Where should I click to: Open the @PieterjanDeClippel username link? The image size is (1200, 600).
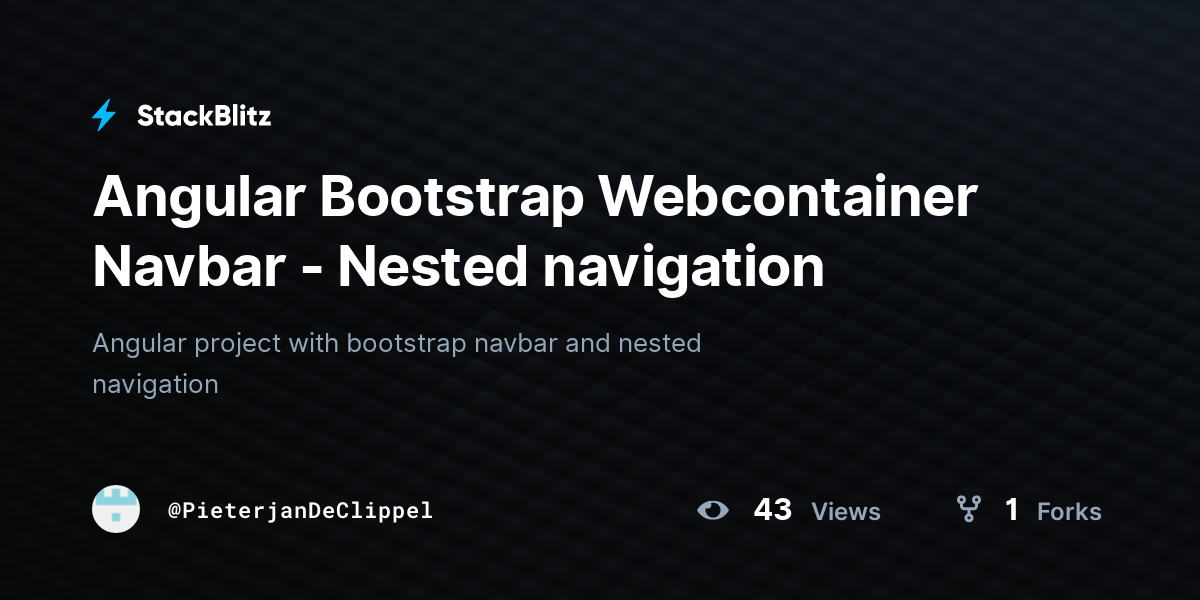coord(300,510)
